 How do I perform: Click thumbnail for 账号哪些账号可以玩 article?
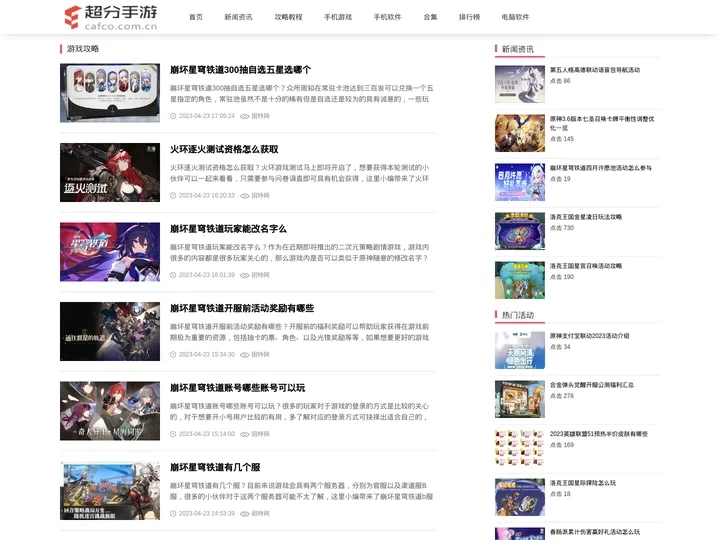[x=110, y=411]
